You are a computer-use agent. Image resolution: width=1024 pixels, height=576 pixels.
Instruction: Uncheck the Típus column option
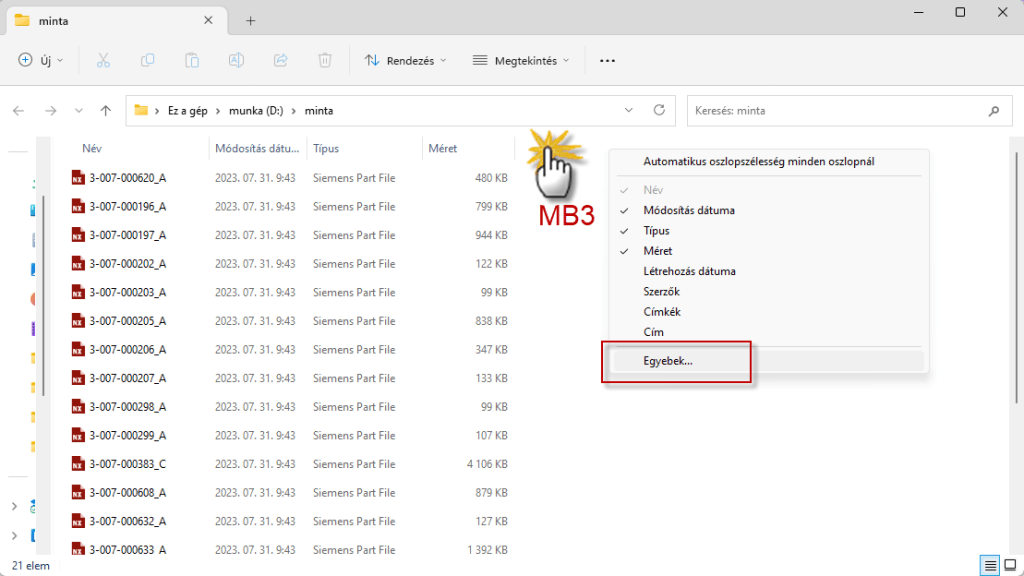tap(657, 231)
